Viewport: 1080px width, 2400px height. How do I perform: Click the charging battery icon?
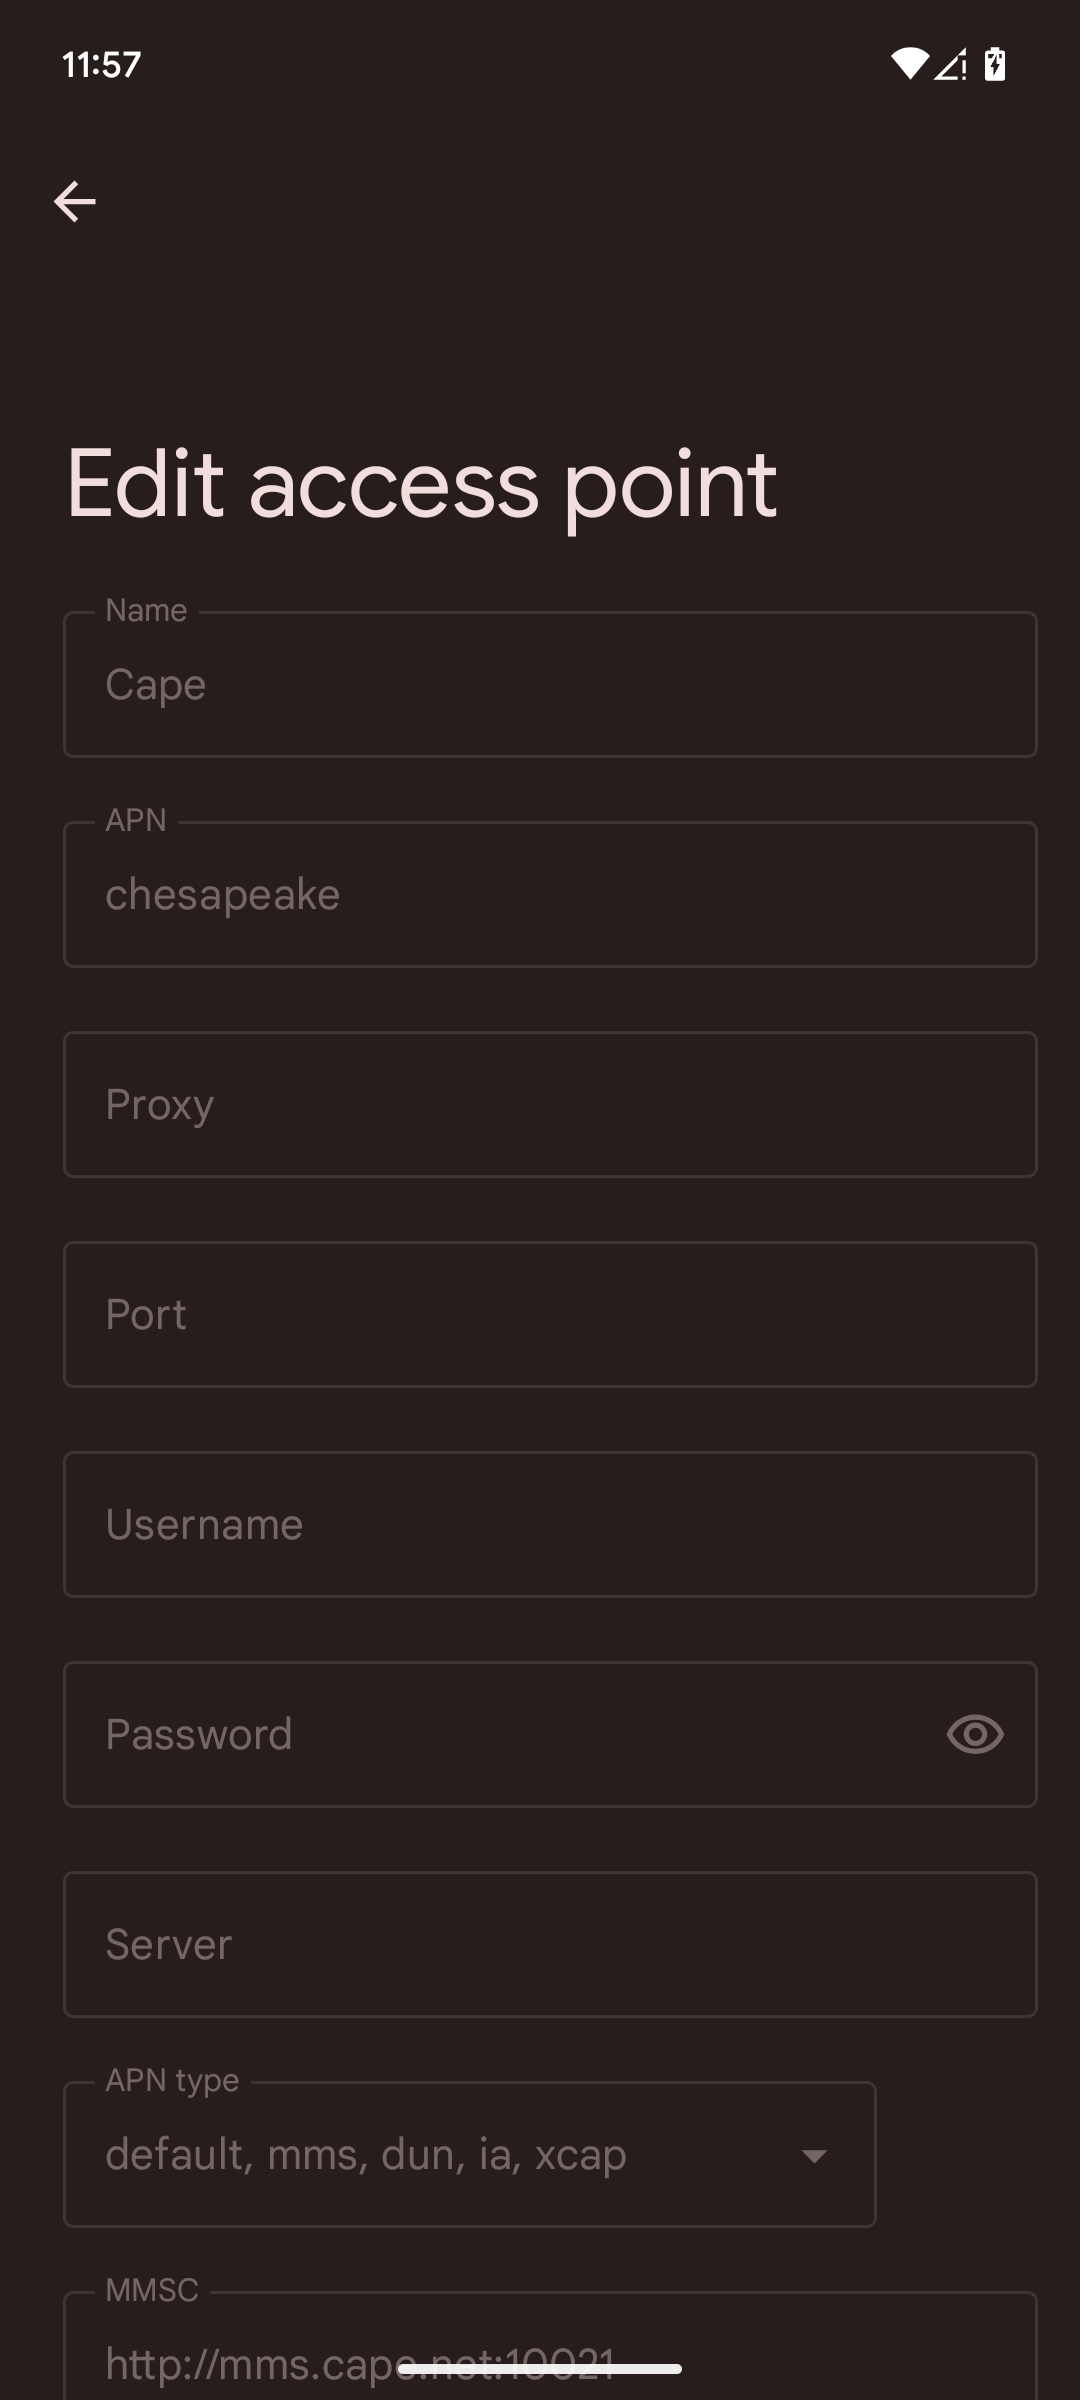click(996, 64)
